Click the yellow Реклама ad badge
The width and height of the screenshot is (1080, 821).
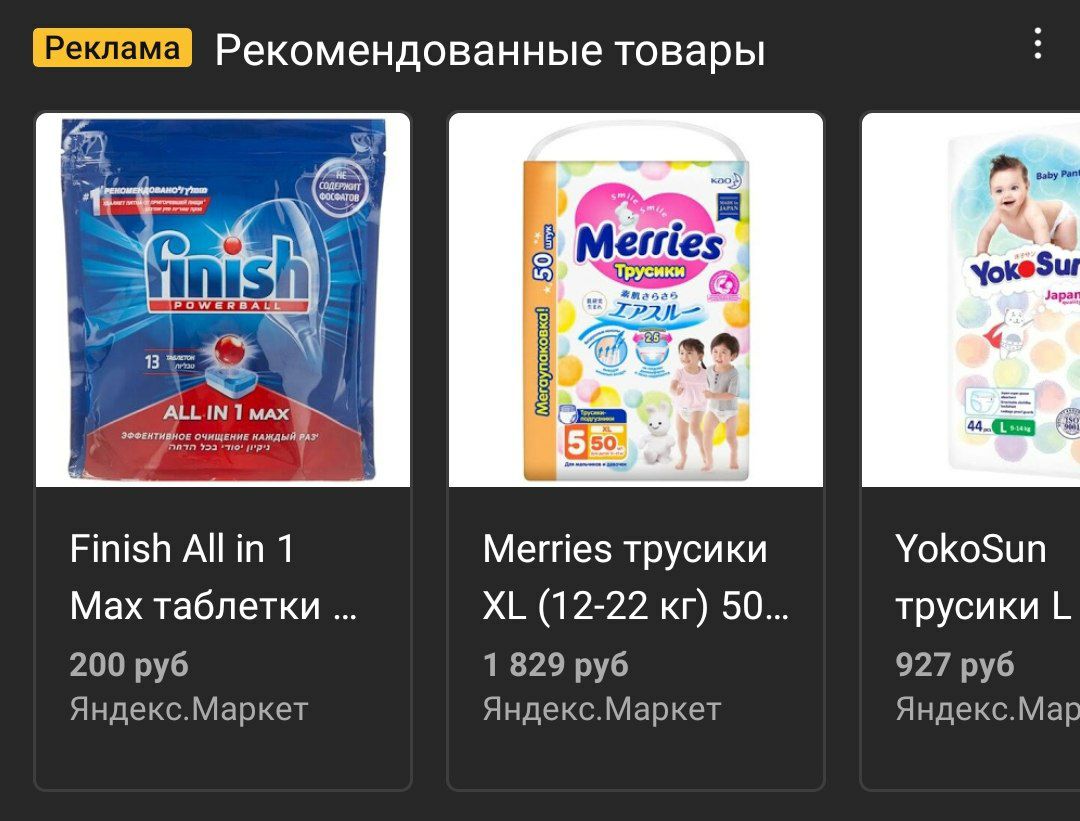coord(112,48)
